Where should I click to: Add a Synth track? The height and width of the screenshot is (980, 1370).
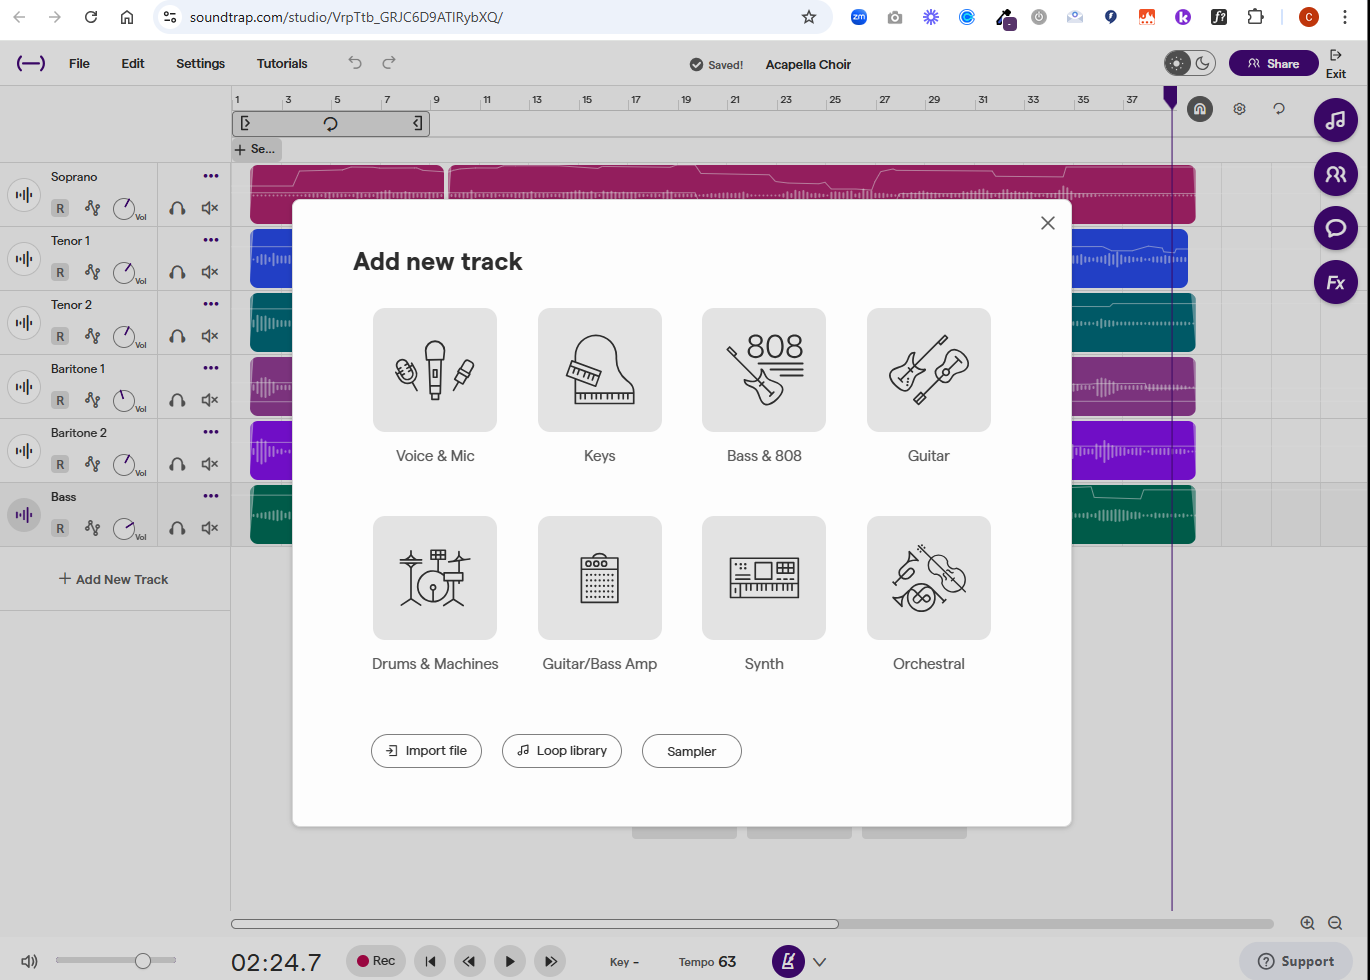764,578
